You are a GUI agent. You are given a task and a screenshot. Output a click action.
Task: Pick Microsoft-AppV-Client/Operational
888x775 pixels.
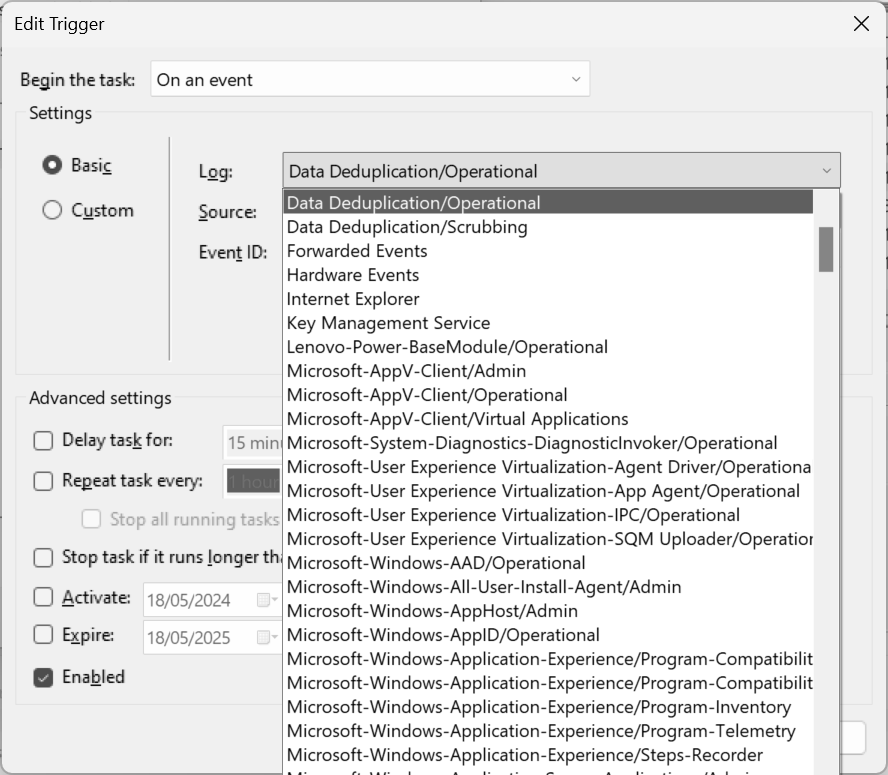click(x=548, y=394)
